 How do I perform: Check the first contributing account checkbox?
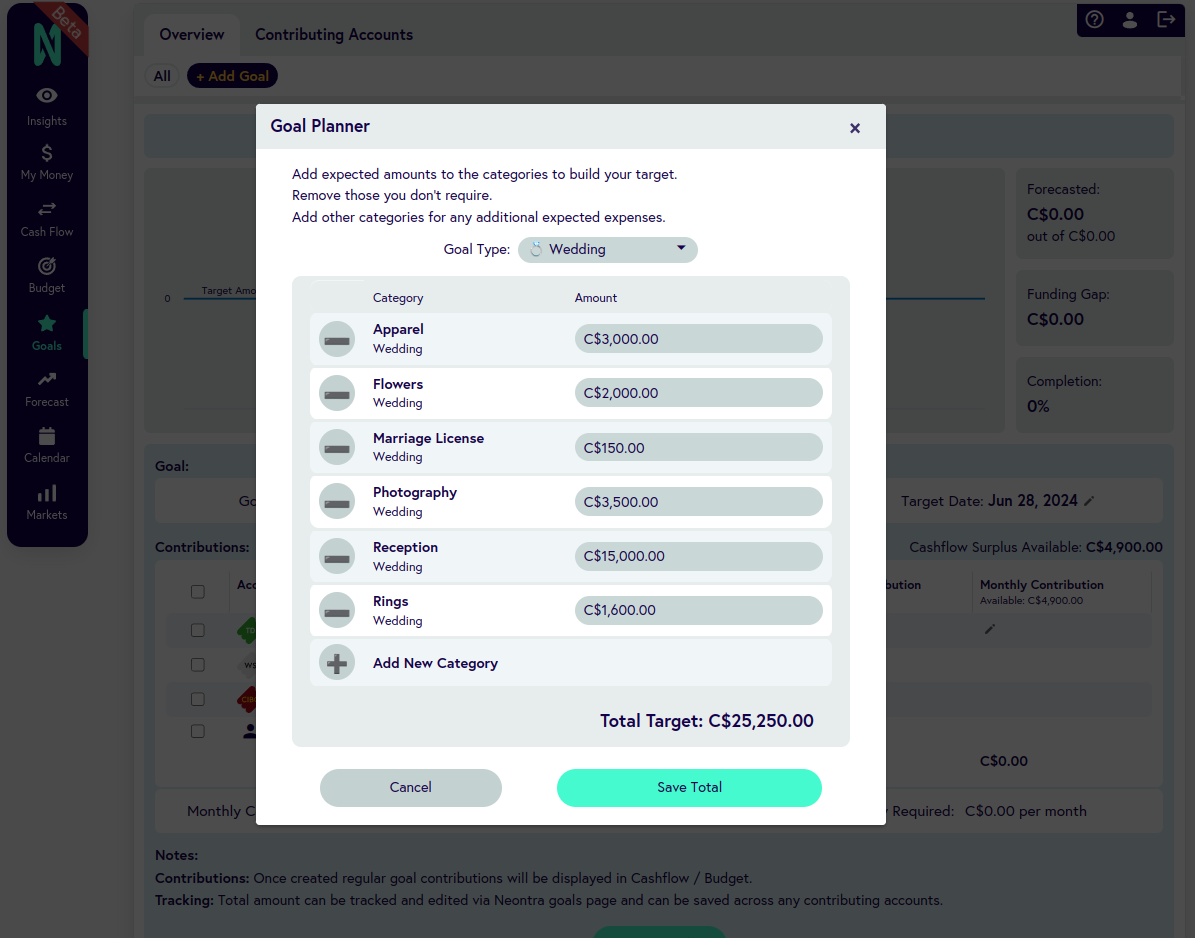(x=198, y=630)
